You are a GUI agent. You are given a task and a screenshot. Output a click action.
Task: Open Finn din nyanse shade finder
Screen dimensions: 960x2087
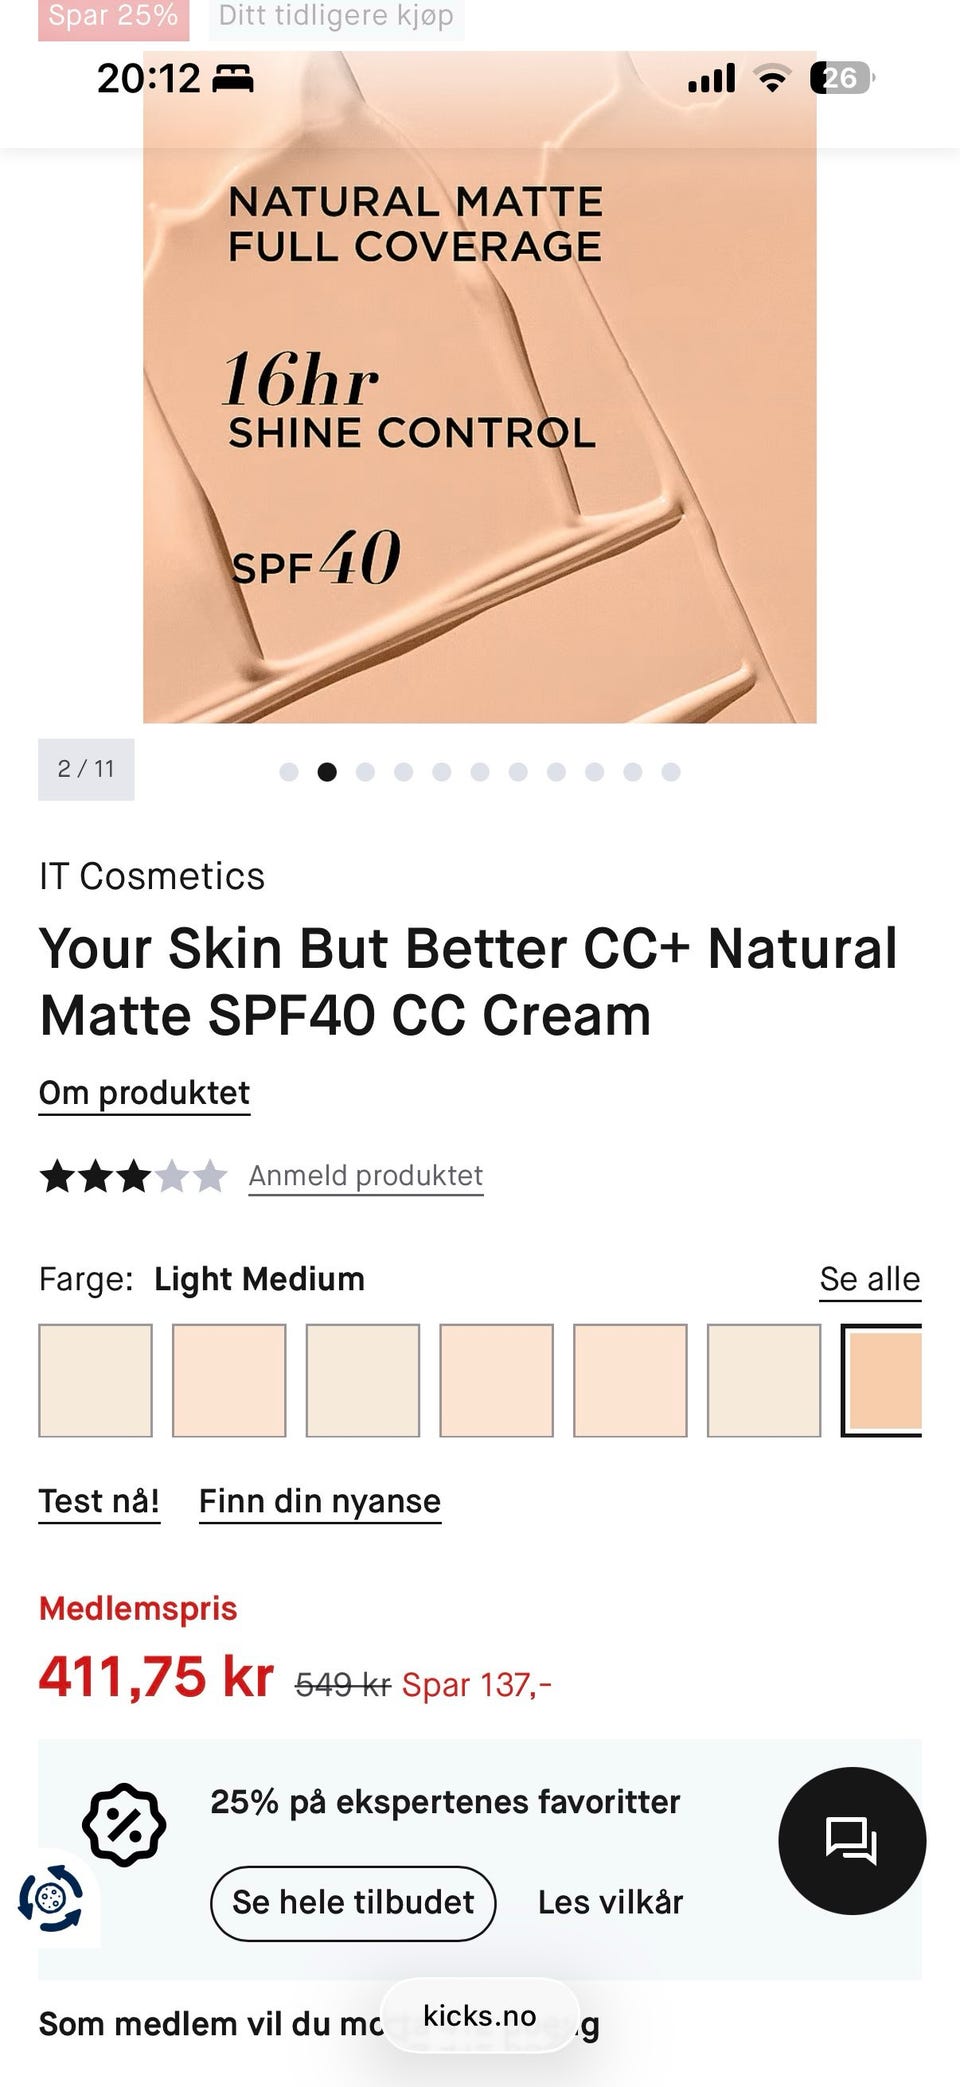(319, 1501)
